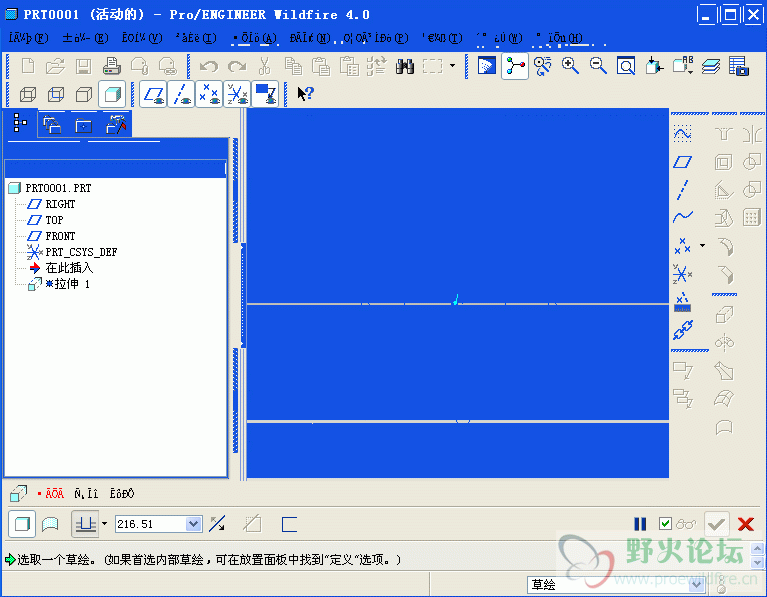
Task: Open the View (V) menu
Action: [x=142, y=38]
